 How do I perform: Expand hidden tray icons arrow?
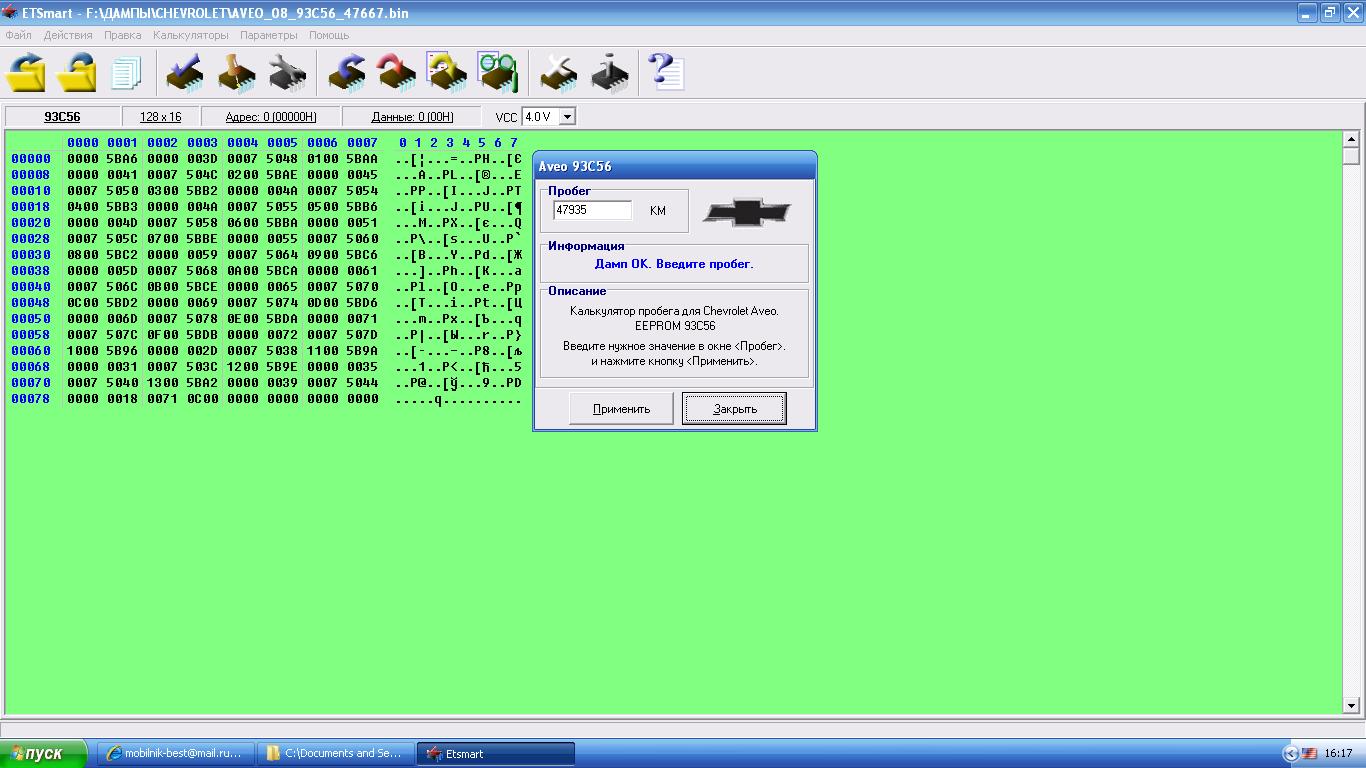click(x=1290, y=754)
